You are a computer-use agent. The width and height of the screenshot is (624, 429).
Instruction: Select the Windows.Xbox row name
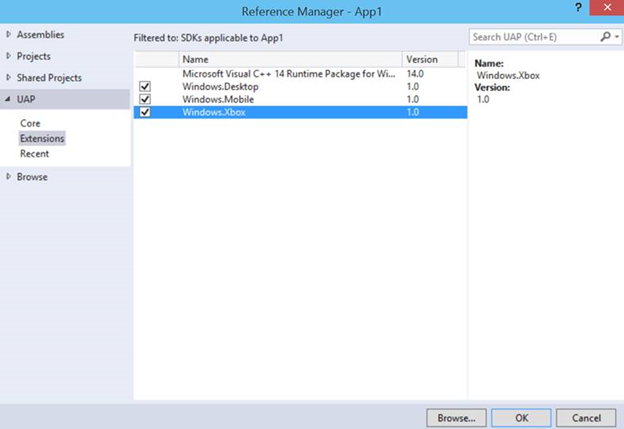pos(214,112)
